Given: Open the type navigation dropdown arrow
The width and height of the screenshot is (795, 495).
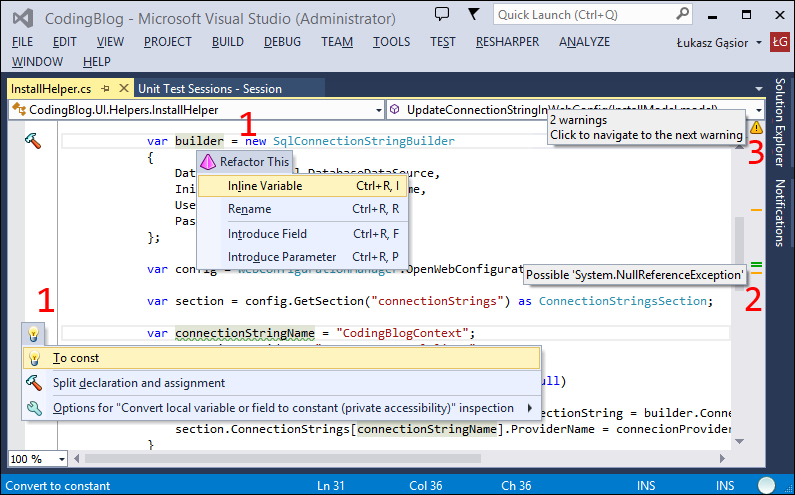Looking at the screenshot, I should [379, 110].
